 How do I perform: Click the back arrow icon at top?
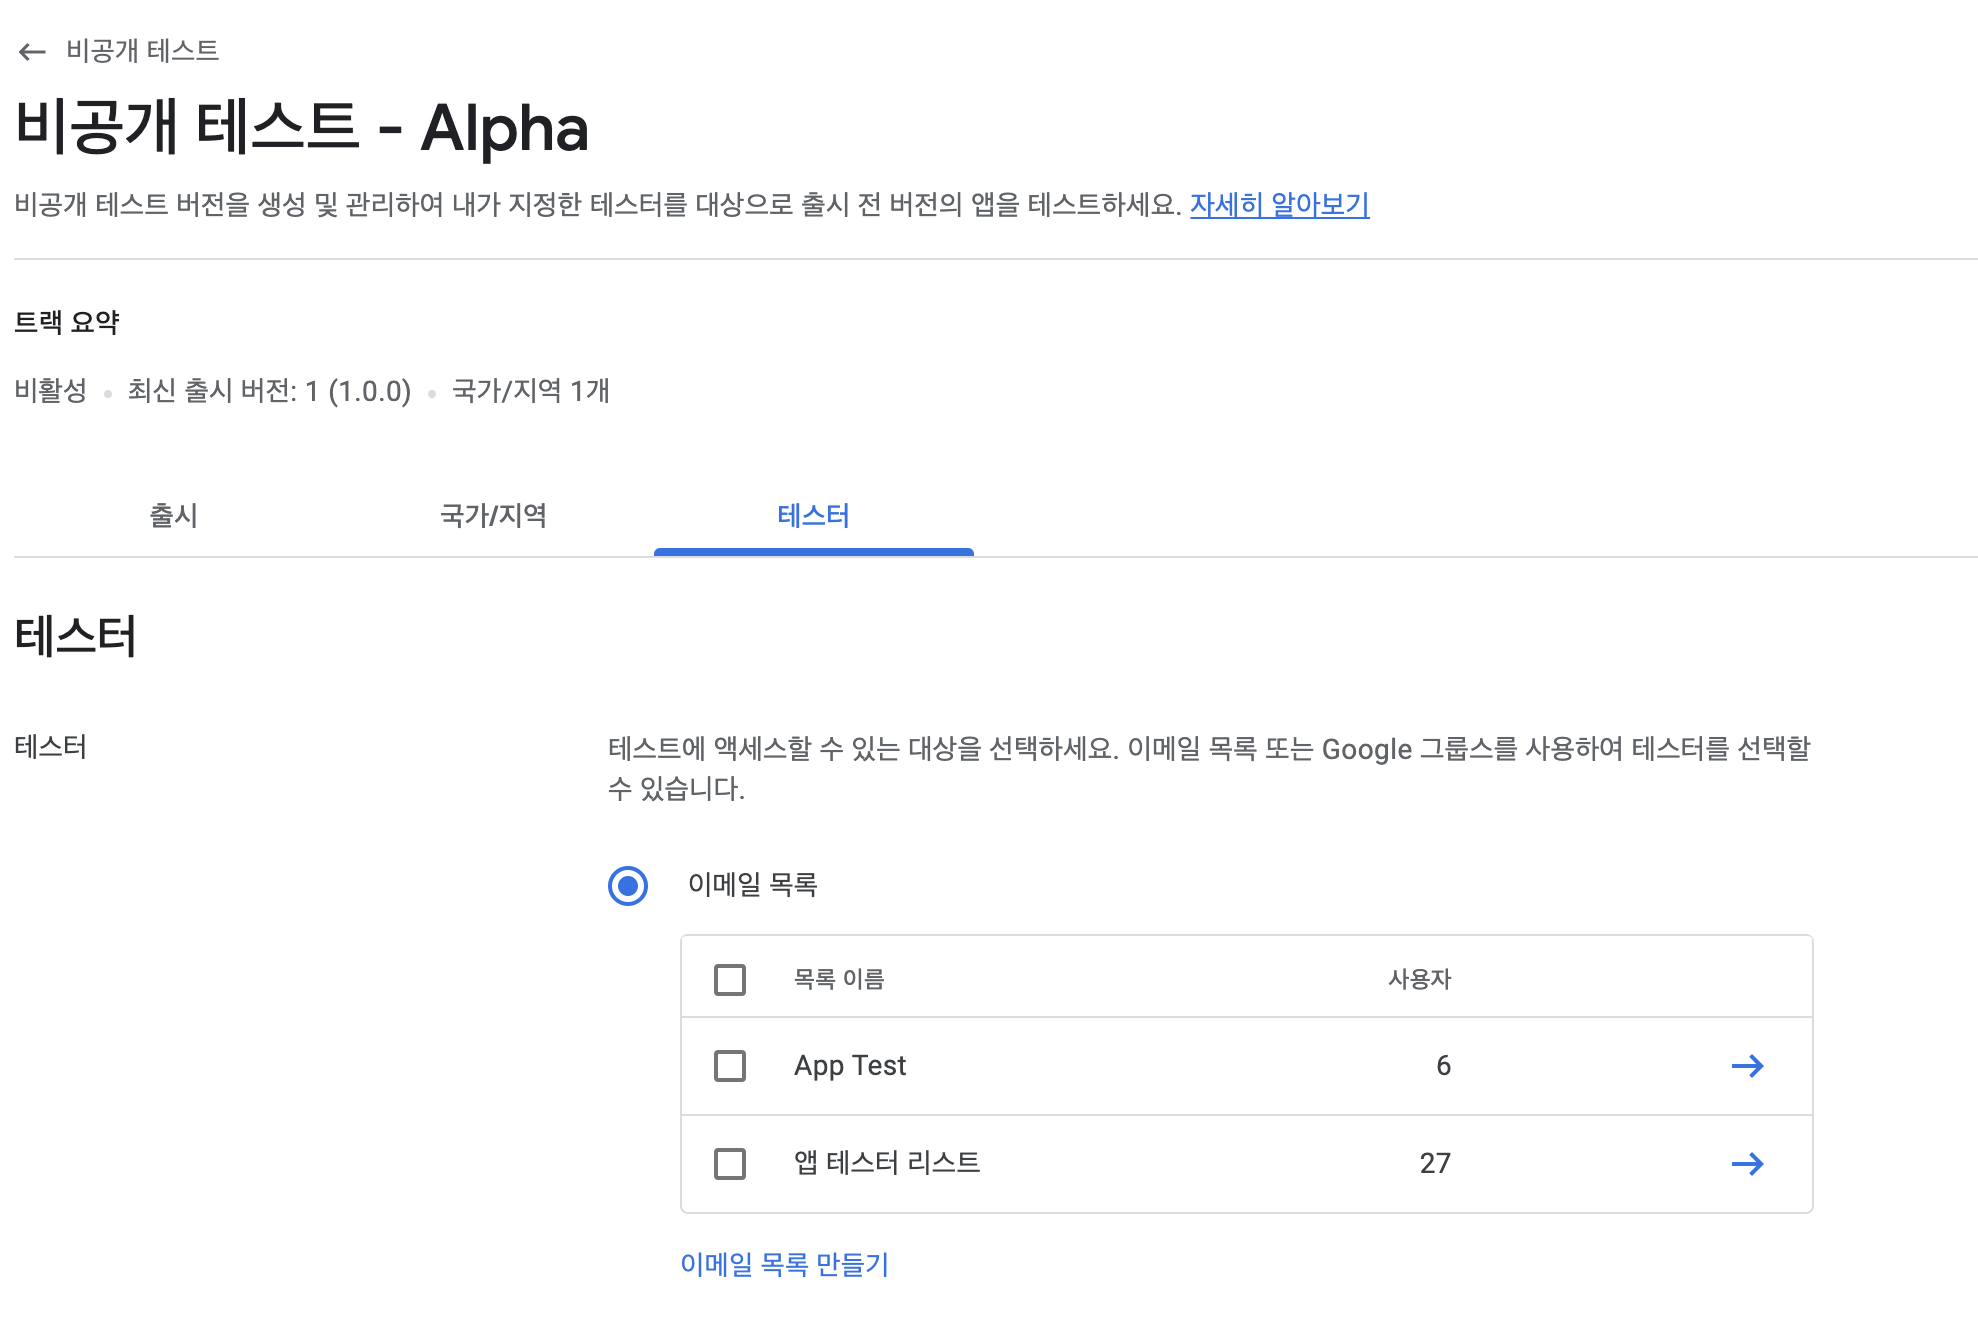click(x=32, y=52)
